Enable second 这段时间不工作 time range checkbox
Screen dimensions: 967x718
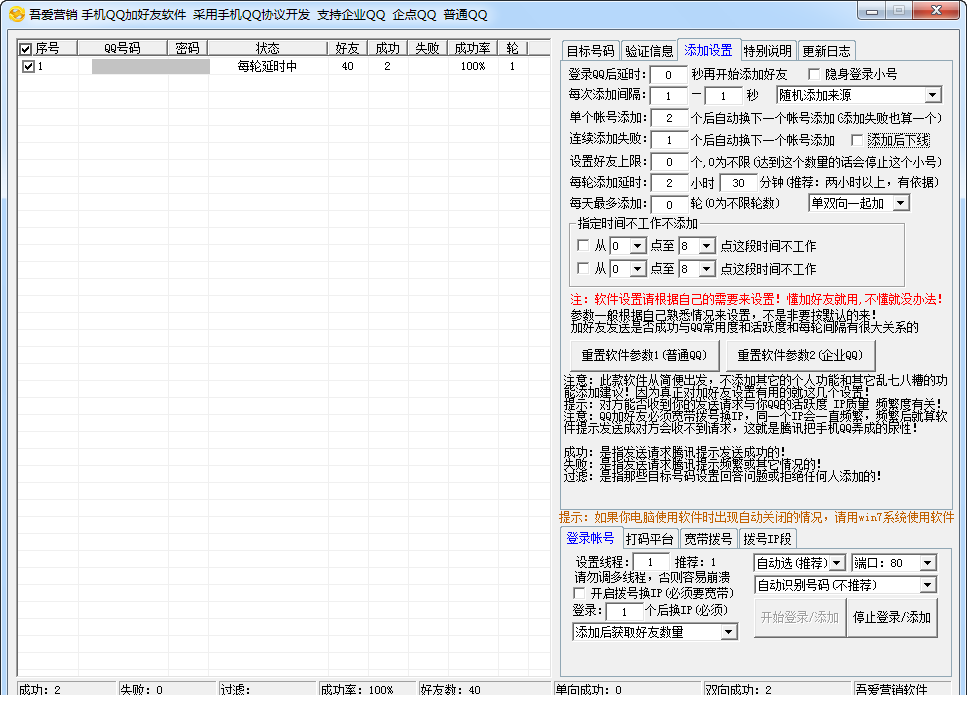583,268
